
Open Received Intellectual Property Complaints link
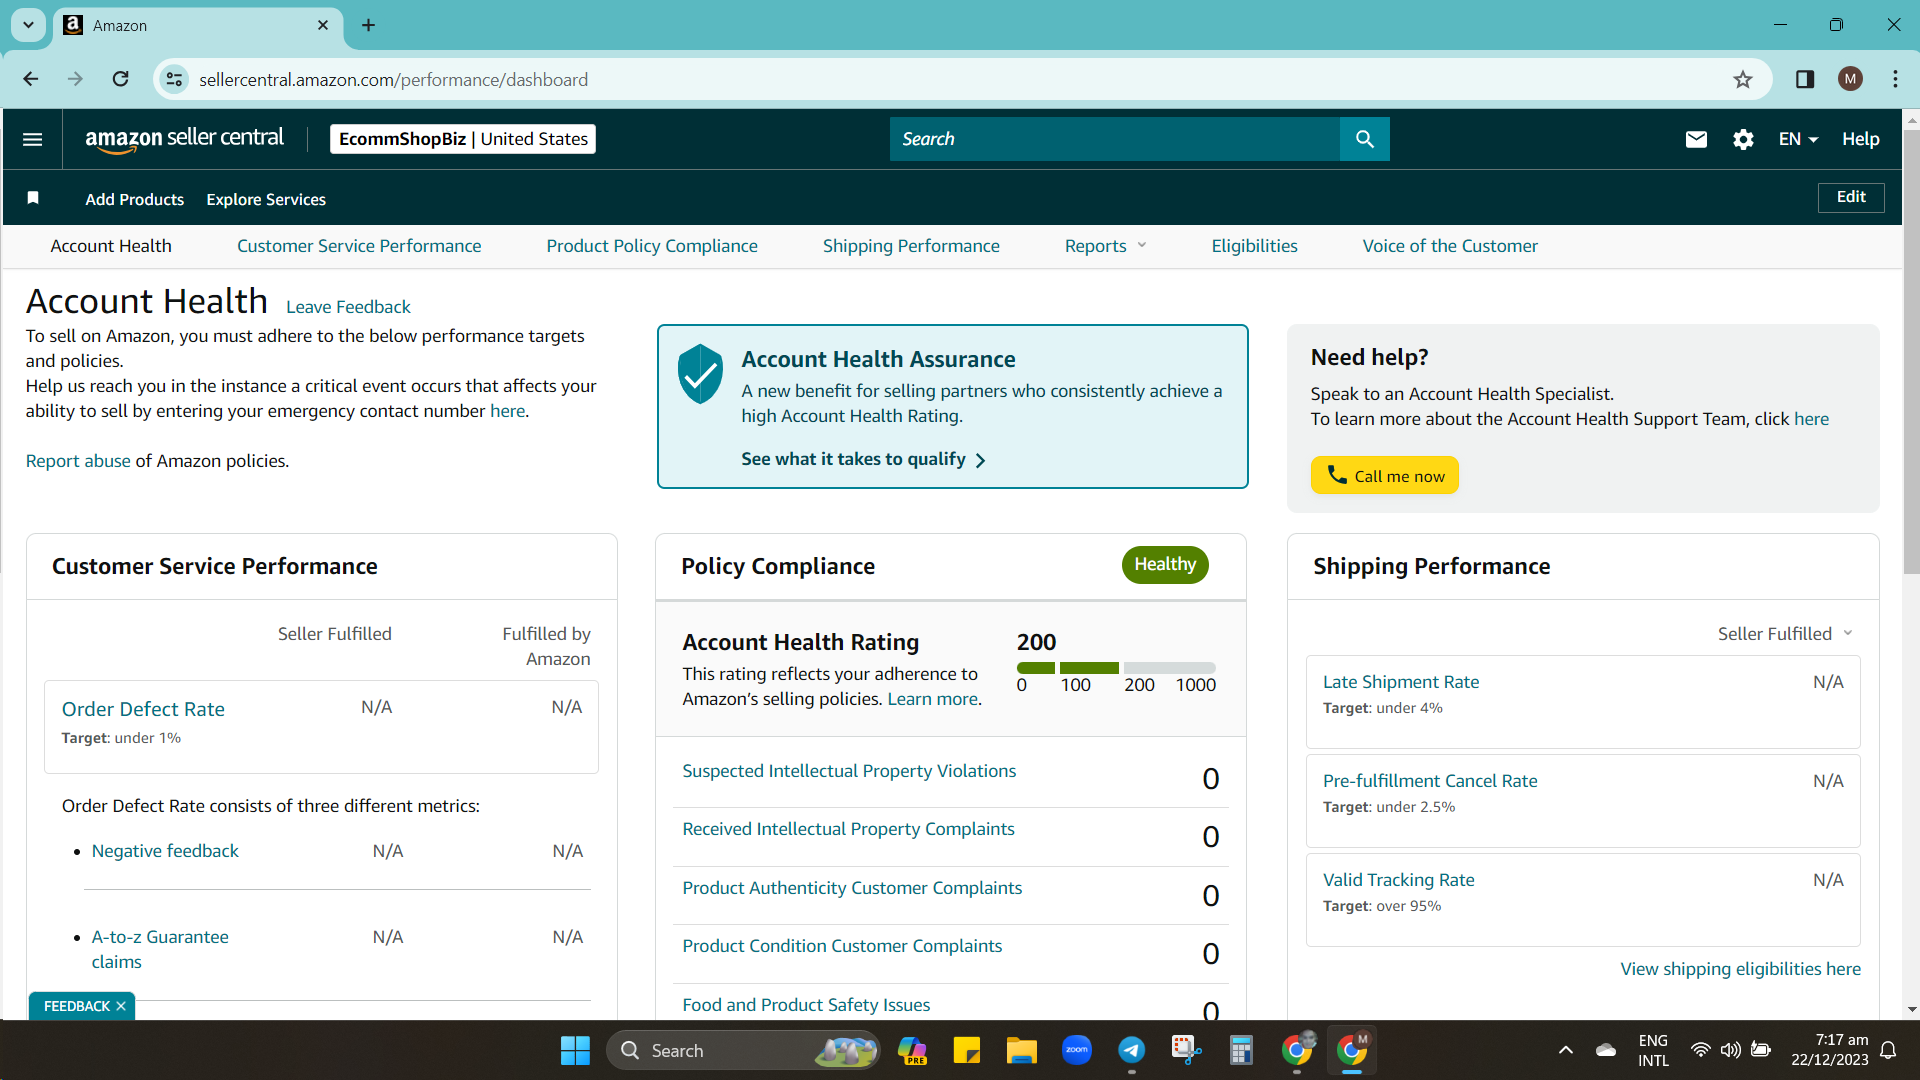click(x=848, y=829)
